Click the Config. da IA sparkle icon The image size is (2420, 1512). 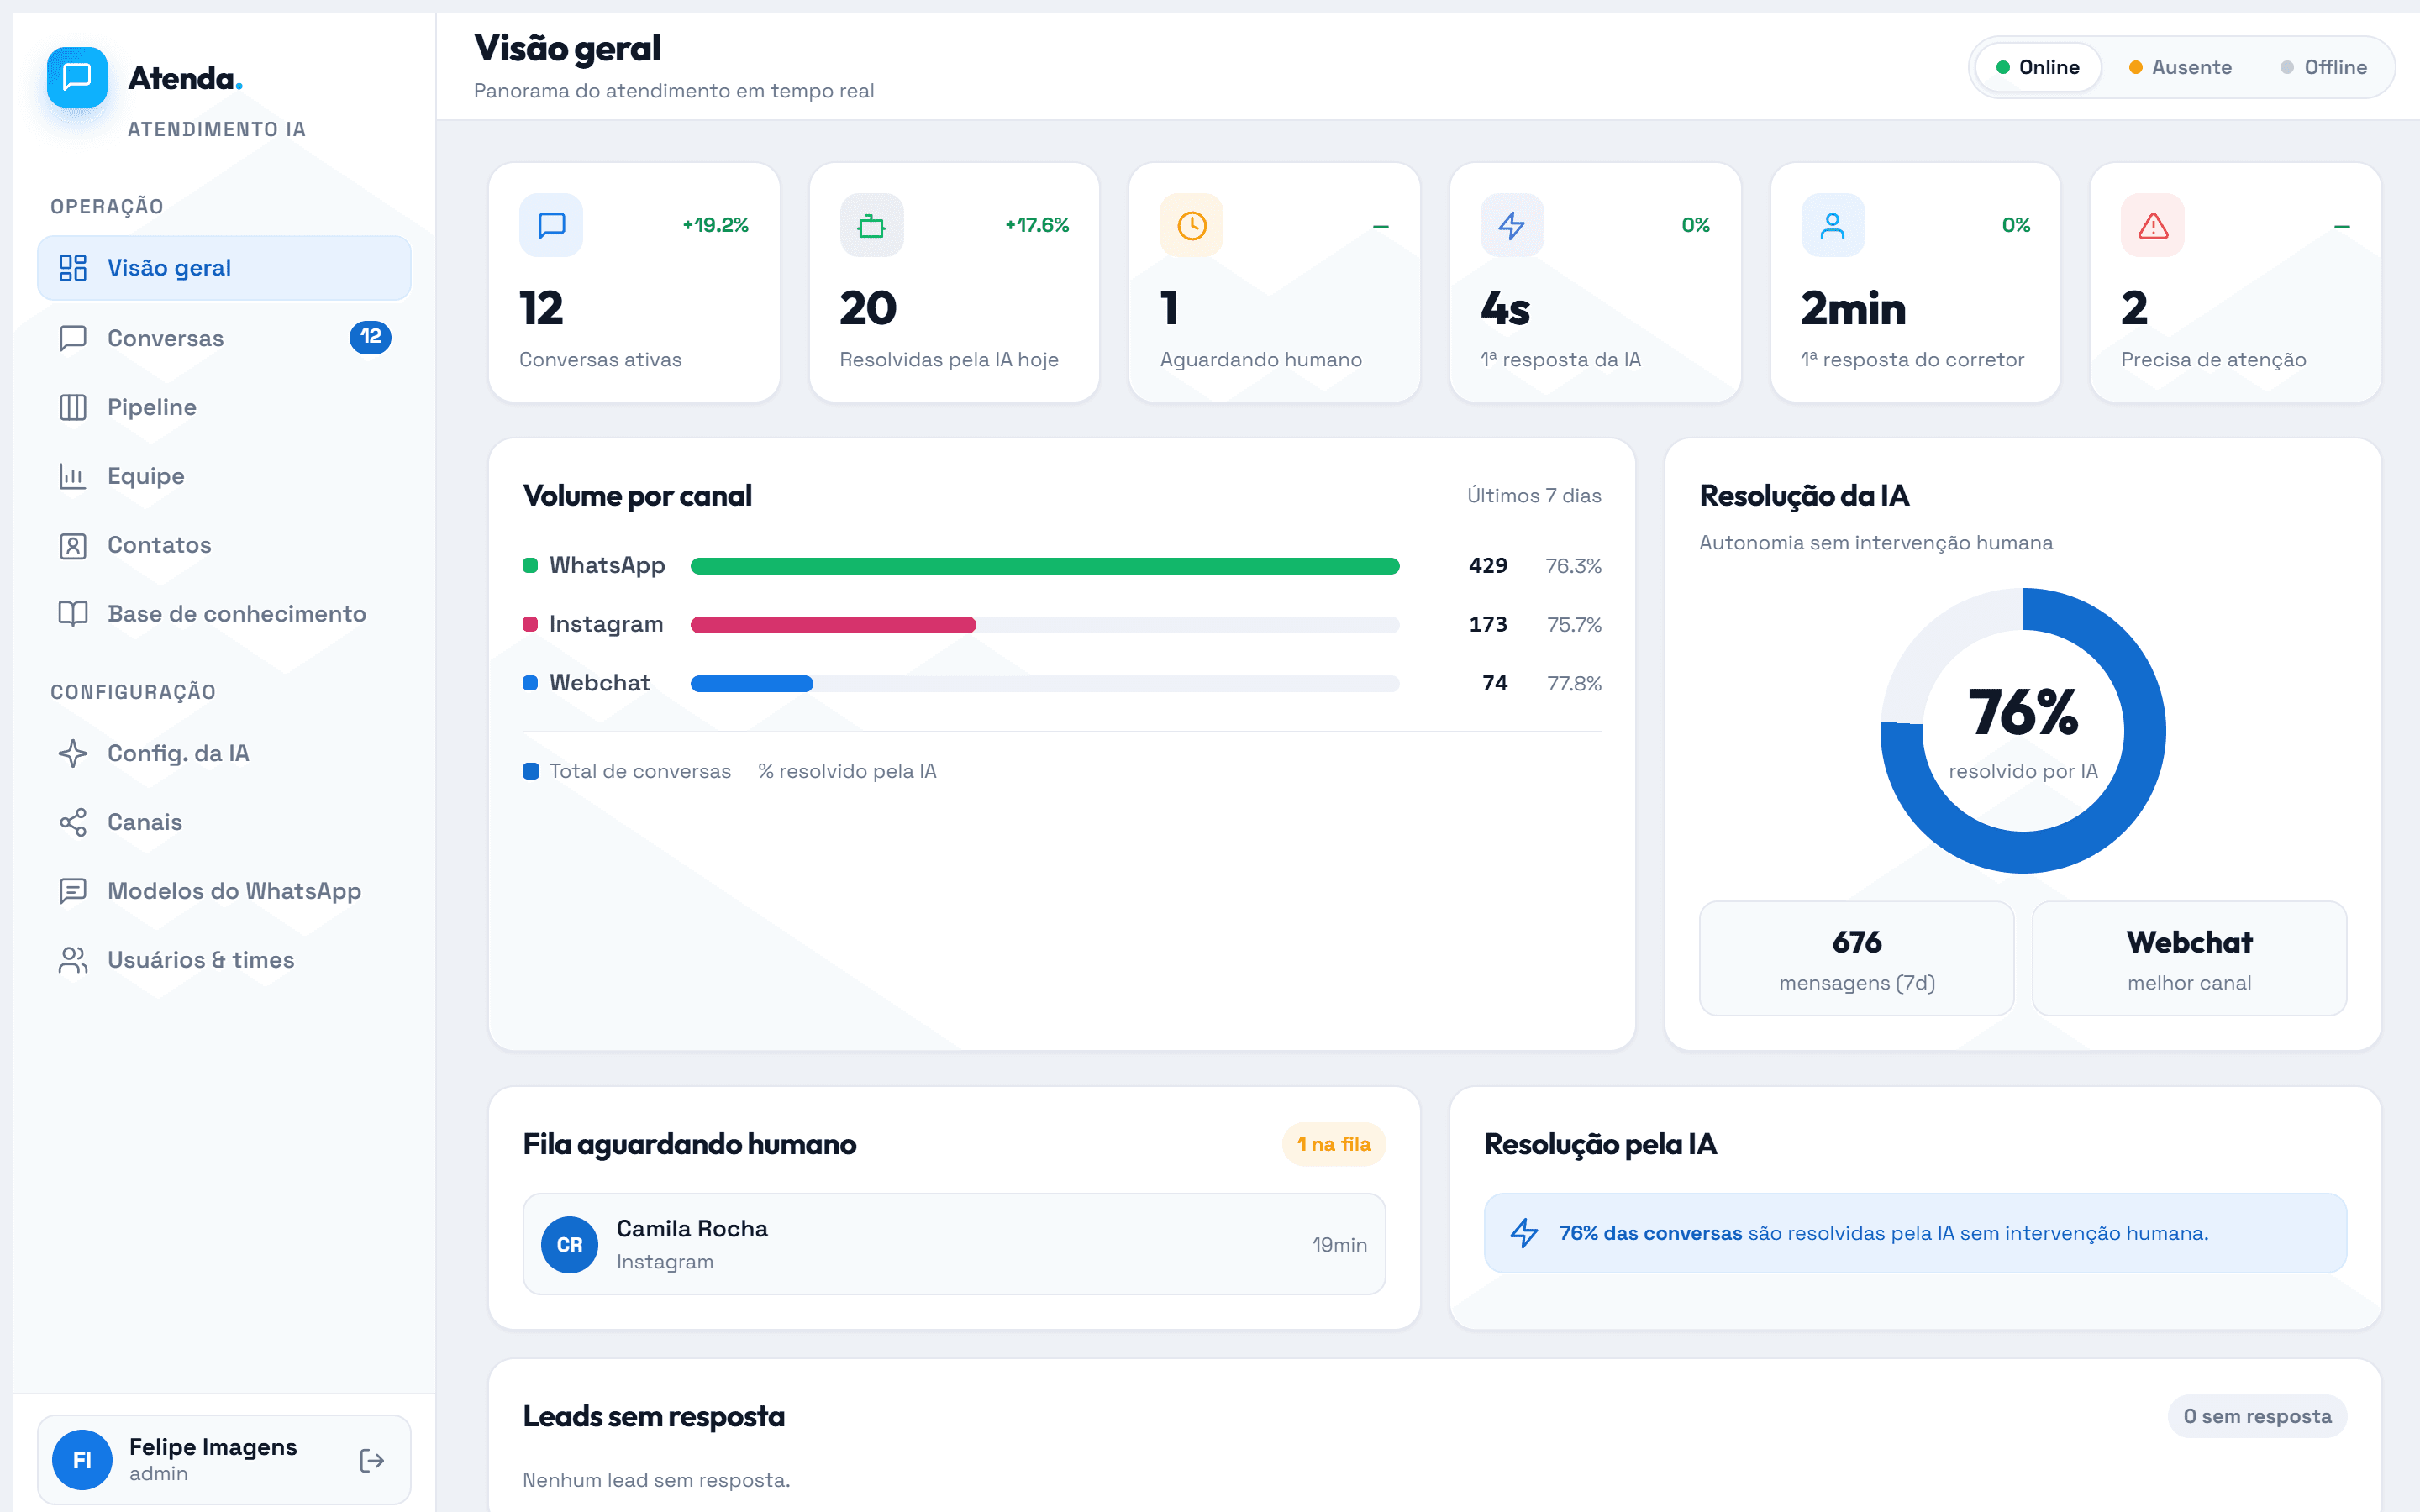tap(73, 753)
